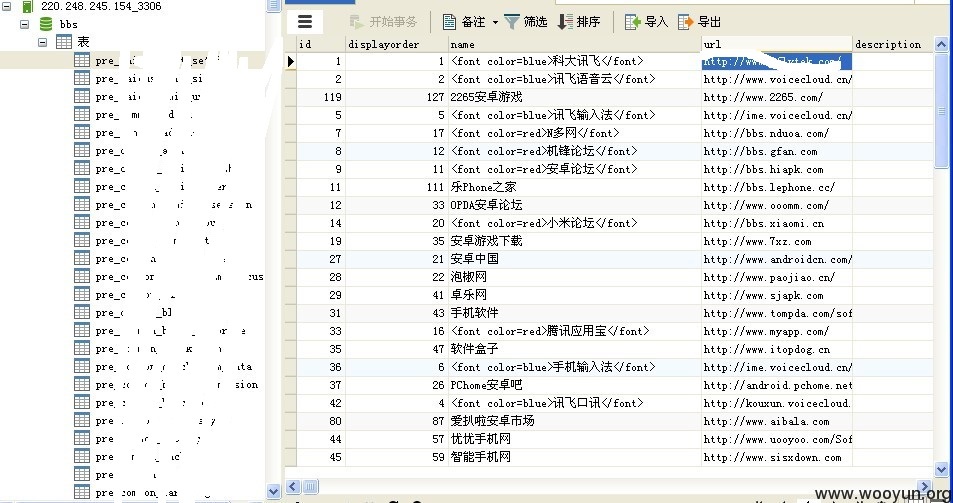Select the 表 tables group icon
This screenshot has height=503, width=953.
coord(64,42)
